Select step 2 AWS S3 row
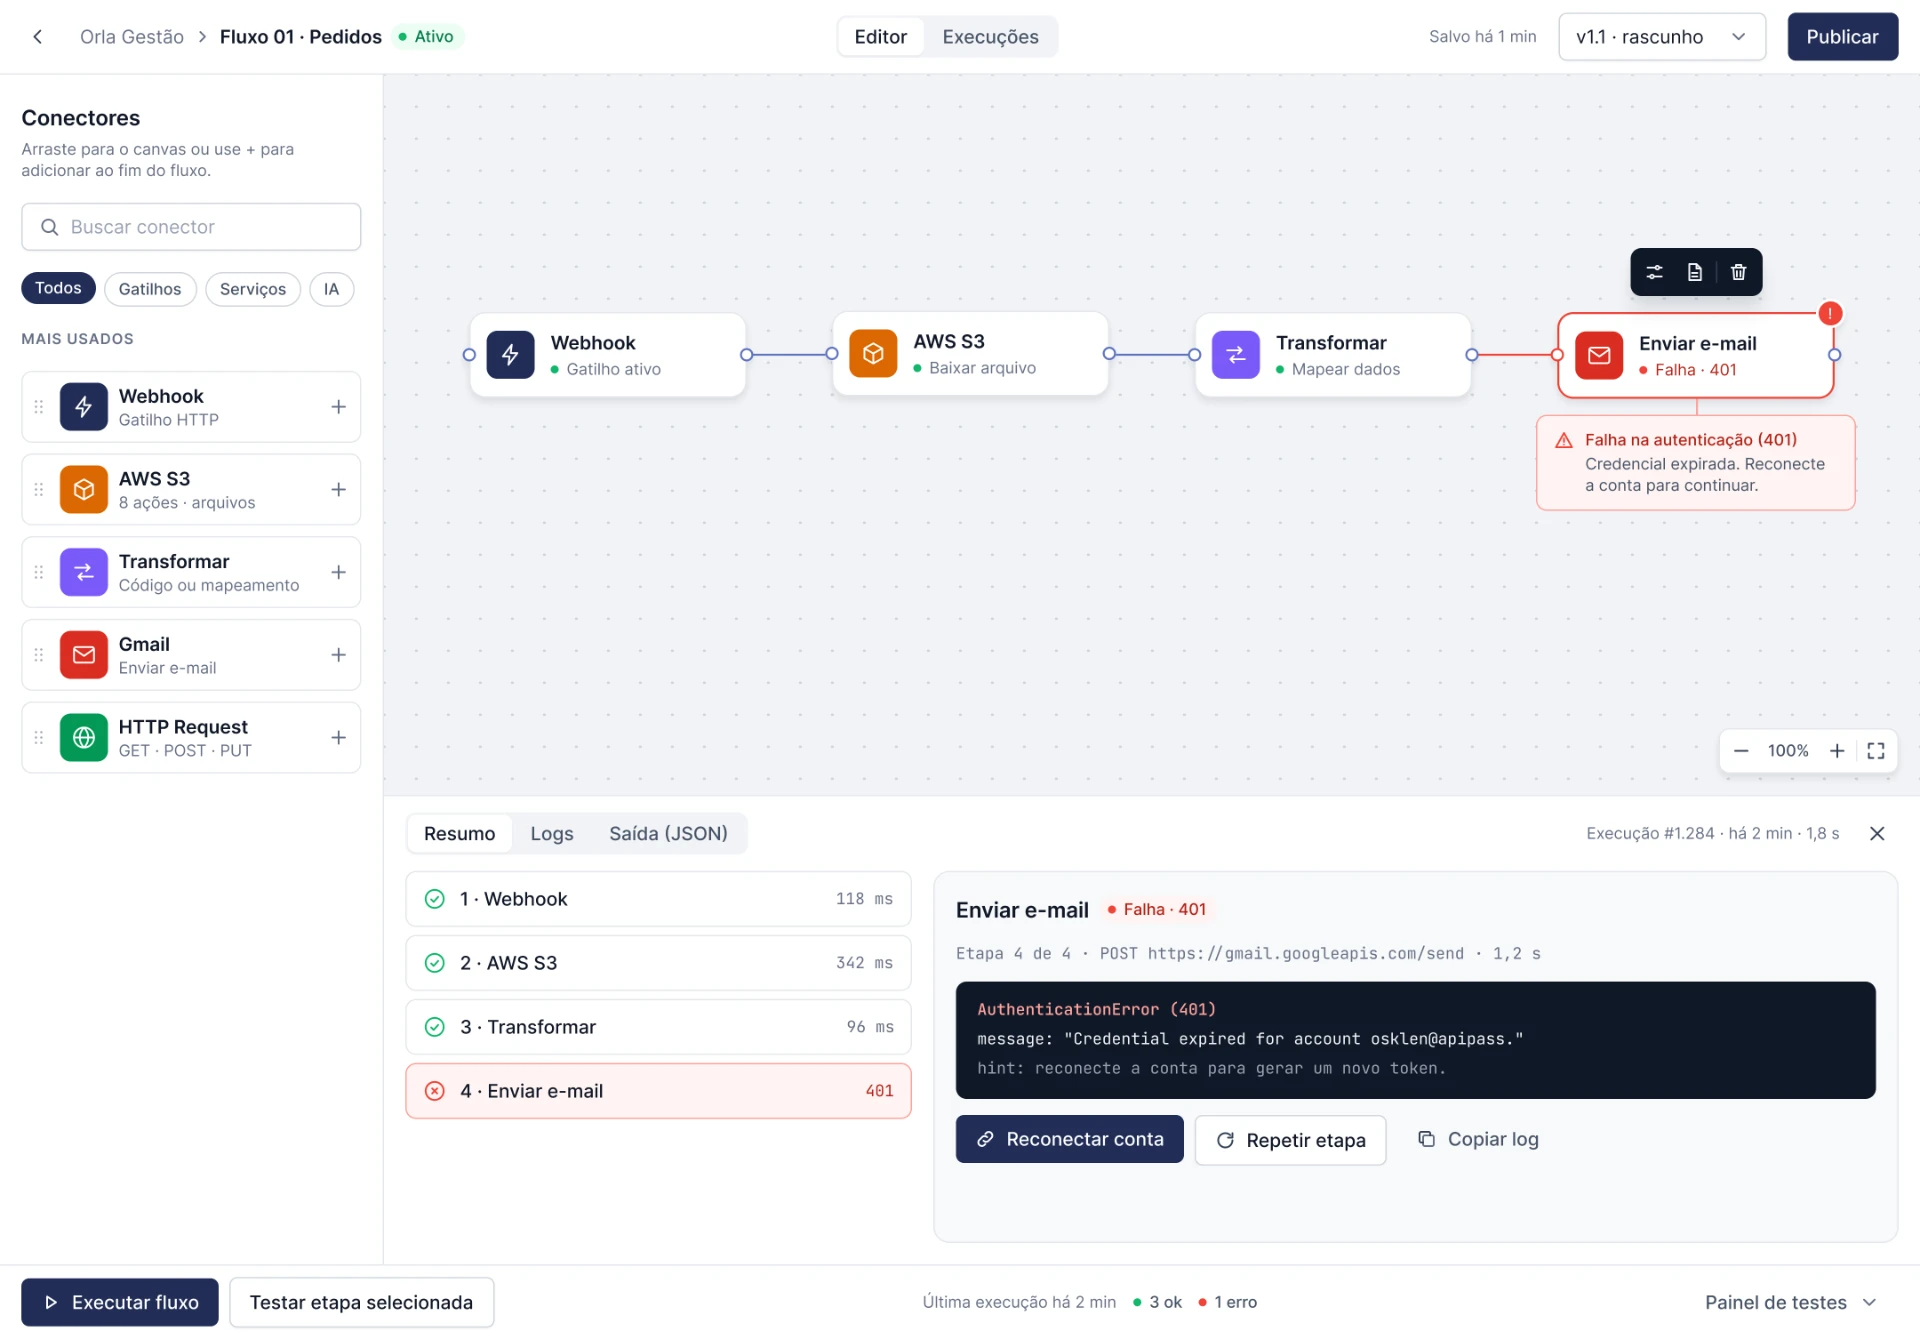The height and width of the screenshot is (1339, 1920). tap(658, 963)
